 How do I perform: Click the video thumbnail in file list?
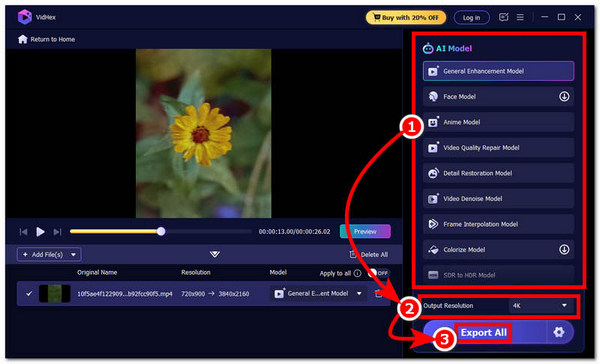tap(55, 294)
